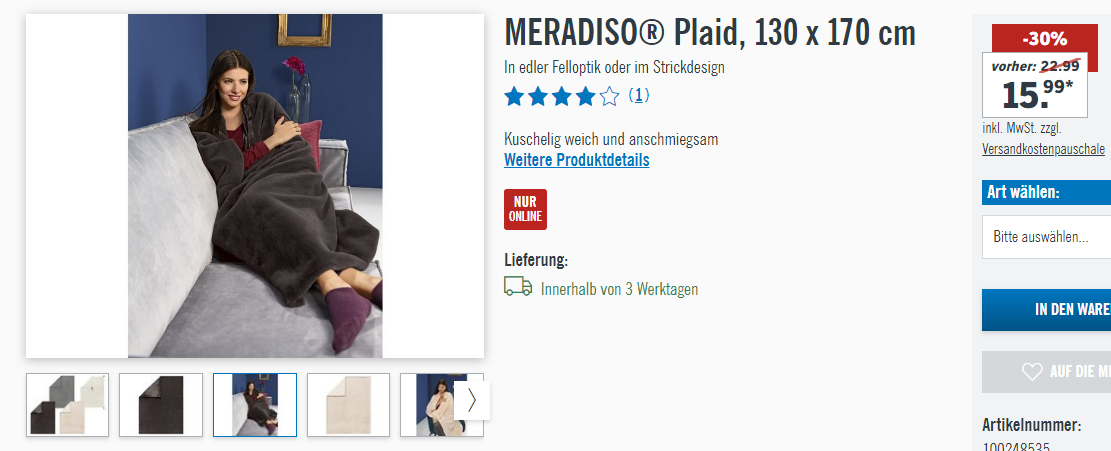Click the first blue rating star
The image size is (1111, 451).
point(514,96)
